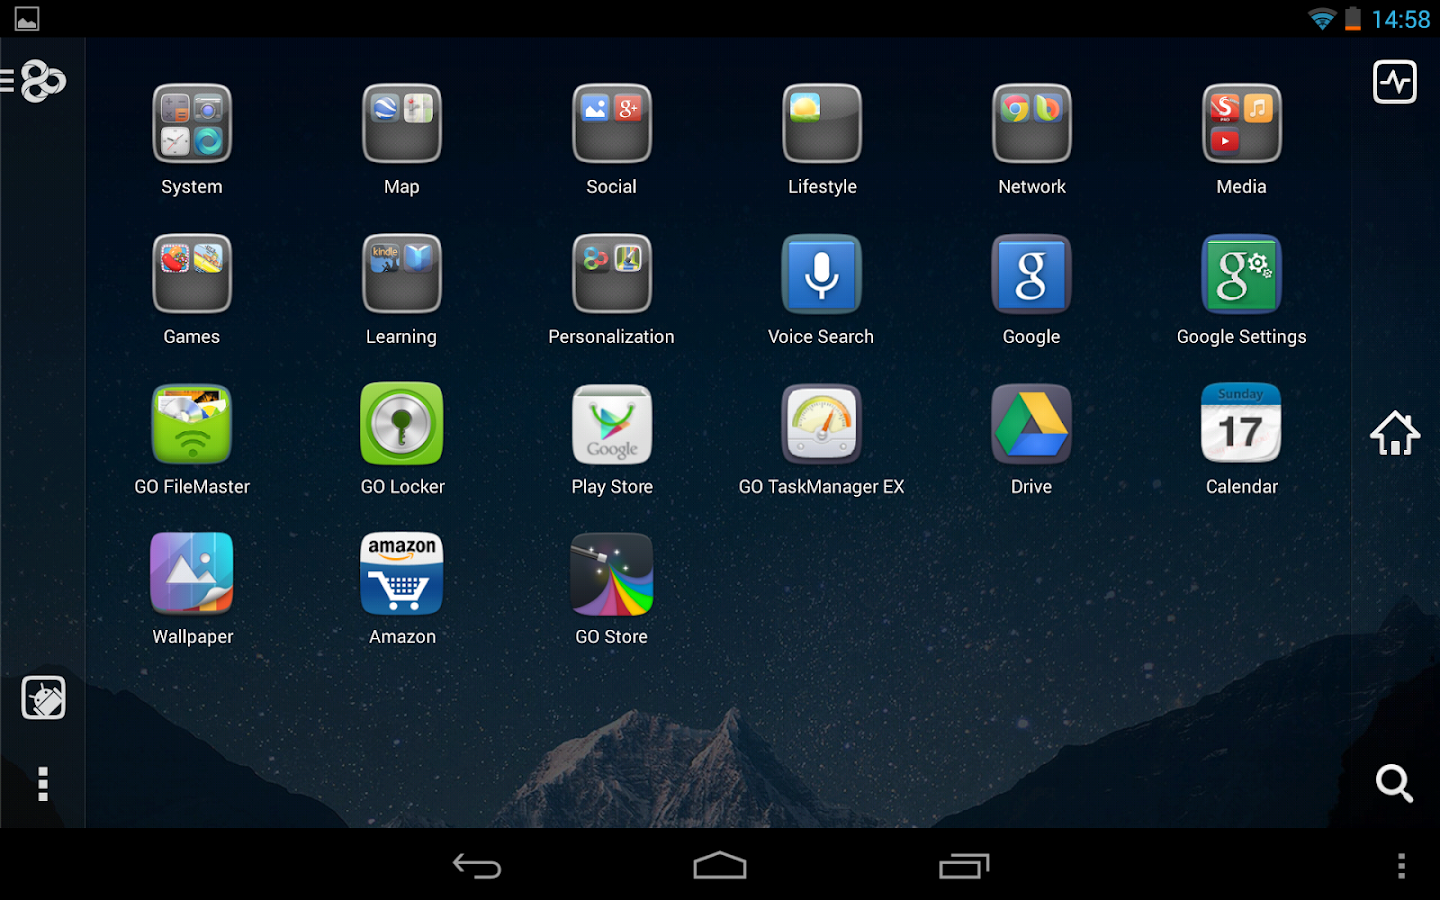This screenshot has width=1440, height=900.
Task: Launch GO FileMaster
Action: pyautogui.click(x=192, y=424)
